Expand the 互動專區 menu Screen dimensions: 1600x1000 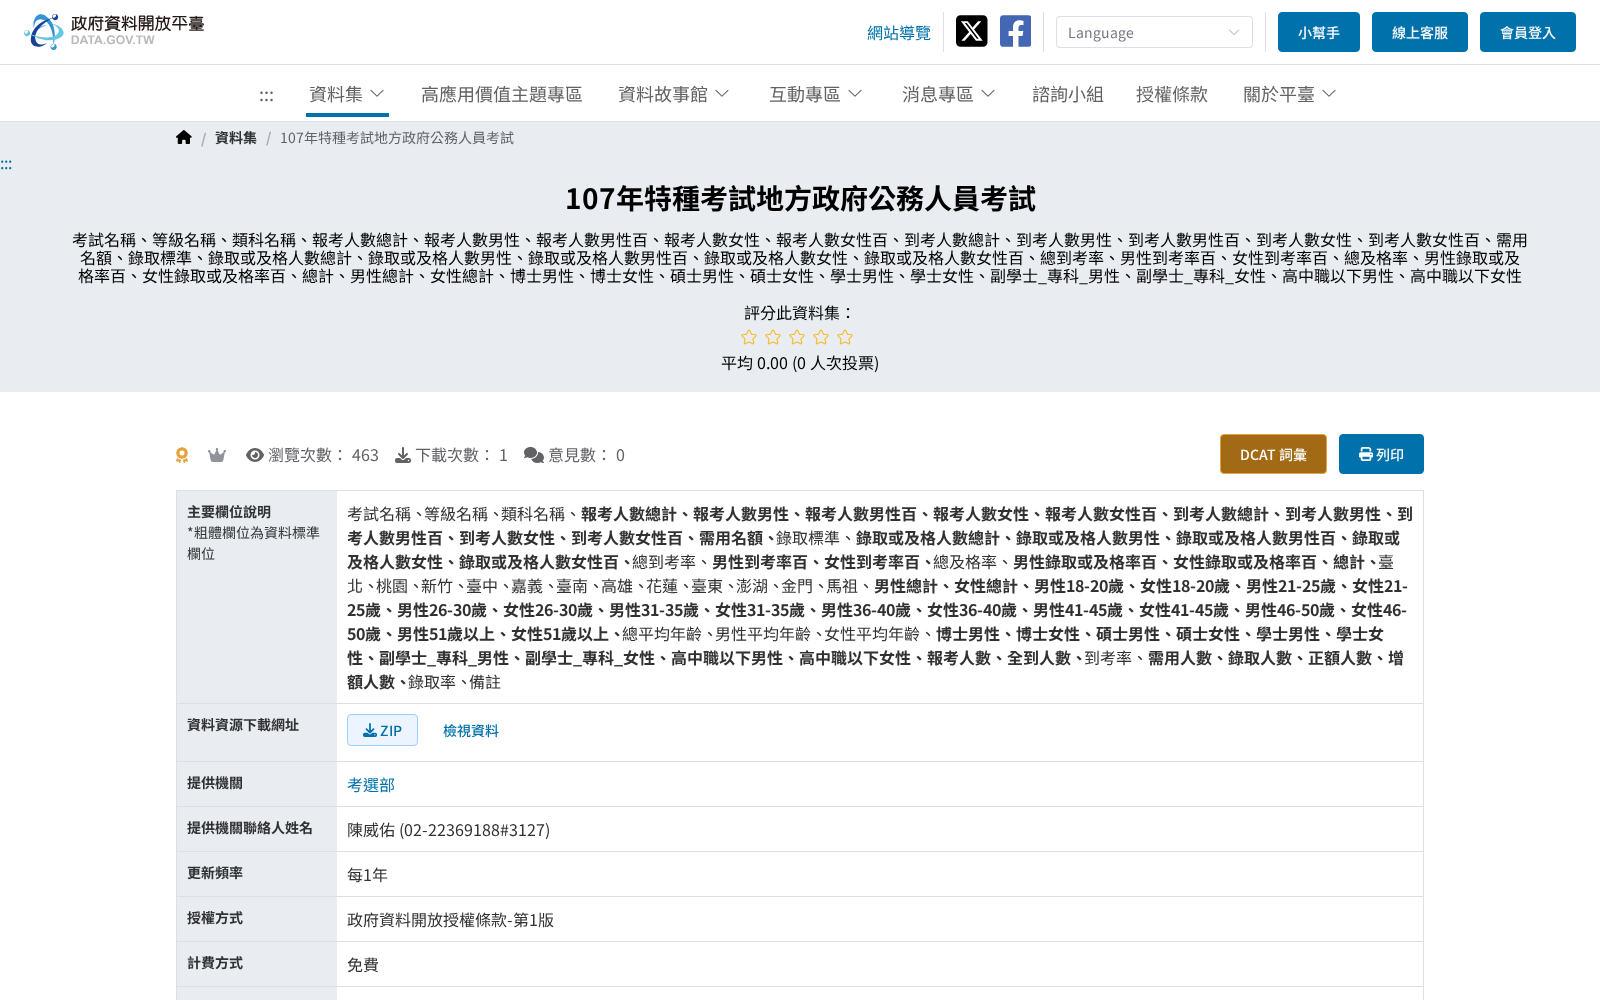[816, 94]
